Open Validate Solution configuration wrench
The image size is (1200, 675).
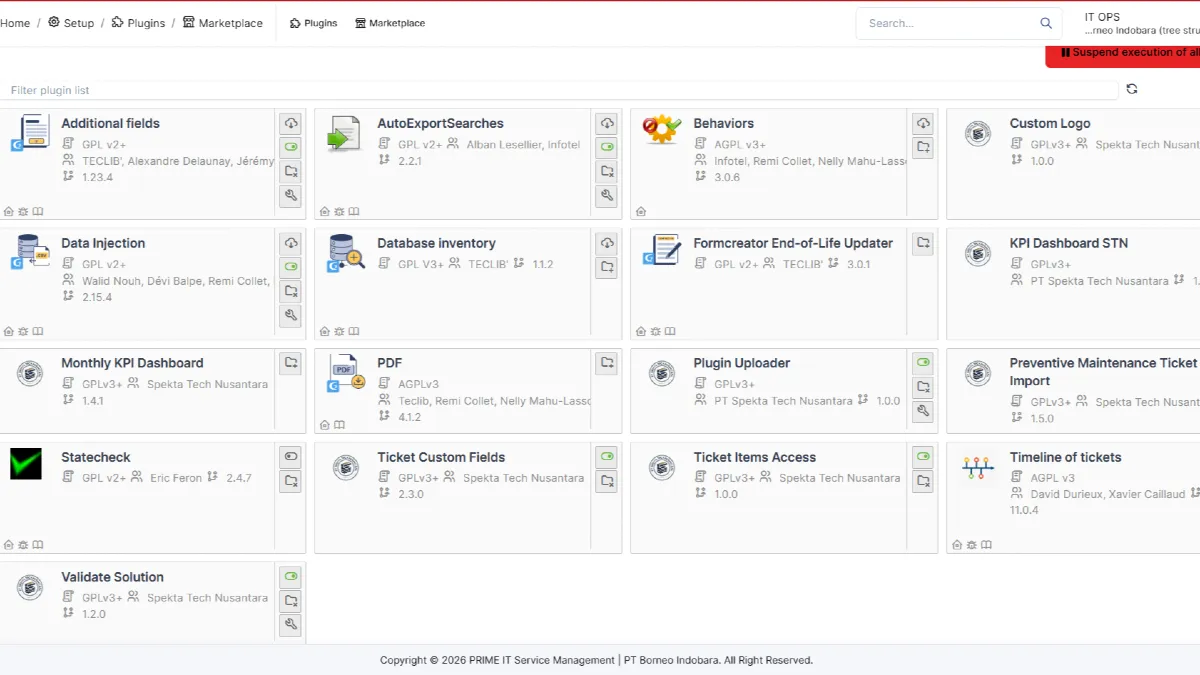(291, 625)
